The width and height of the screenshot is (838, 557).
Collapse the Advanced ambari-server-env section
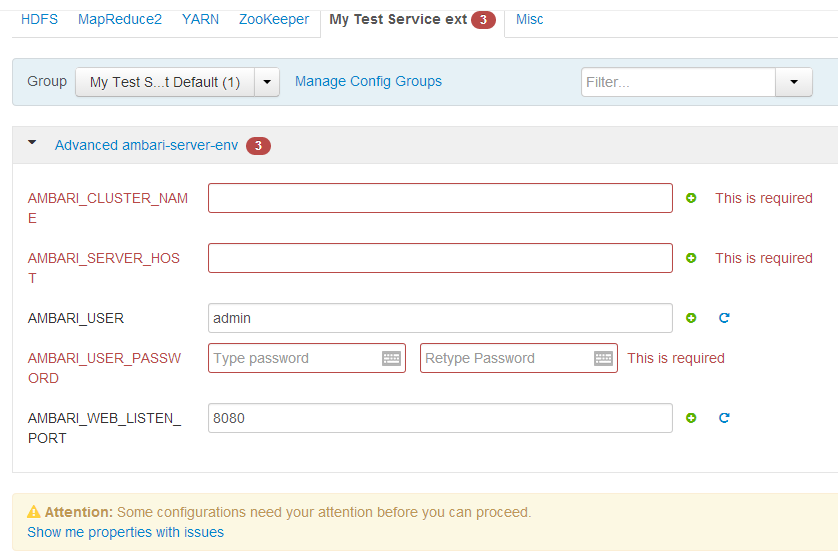coord(32,144)
